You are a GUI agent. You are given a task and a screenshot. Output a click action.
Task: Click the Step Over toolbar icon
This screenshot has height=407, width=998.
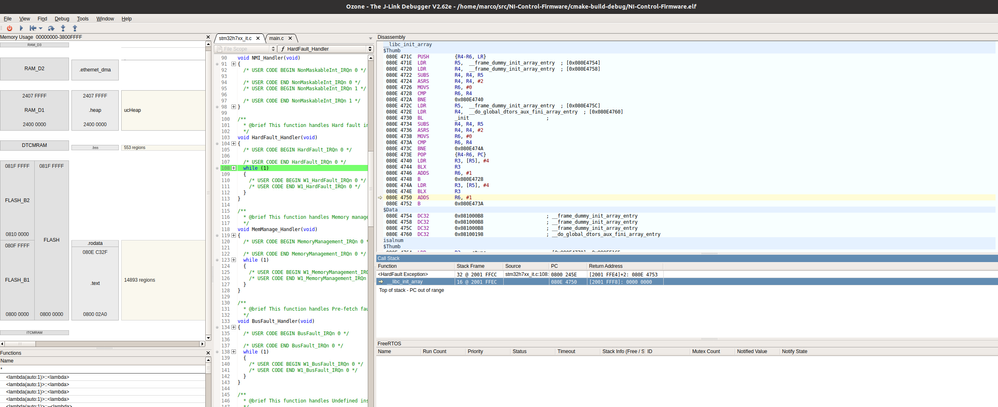[x=52, y=28]
